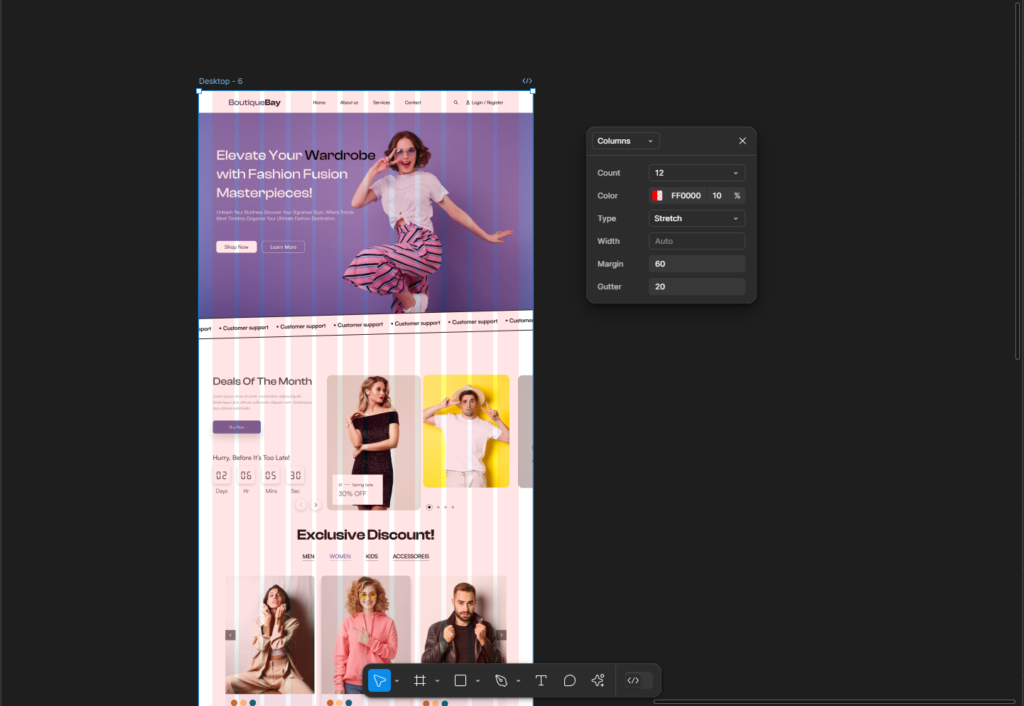This screenshot has height=706, width=1024.
Task: Edit the grid opacity value 10
Action: click(717, 196)
